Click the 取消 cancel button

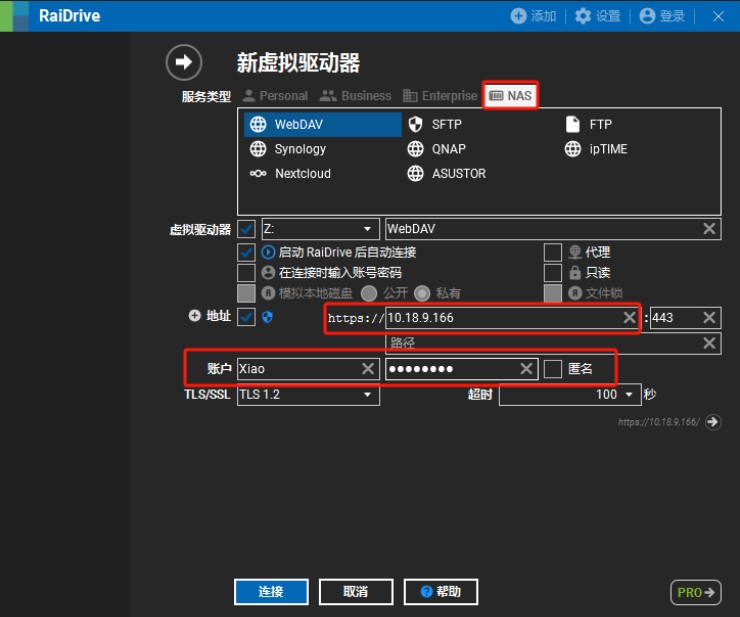click(x=356, y=592)
